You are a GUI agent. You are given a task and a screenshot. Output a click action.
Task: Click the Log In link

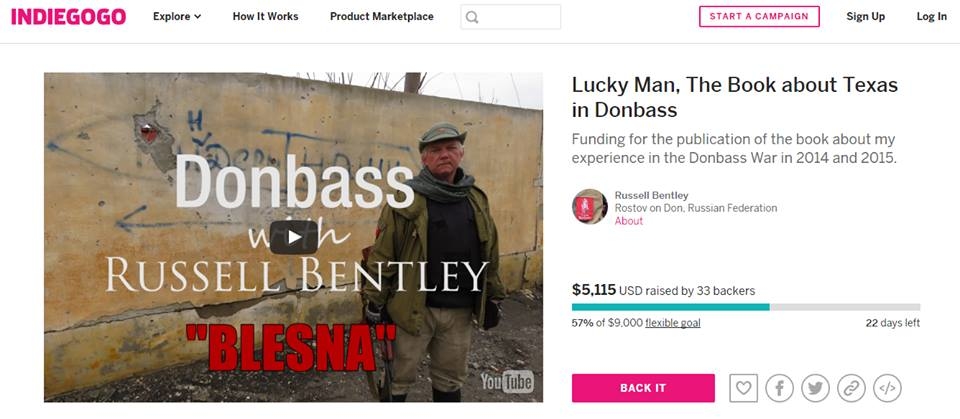[x=931, y=17]
